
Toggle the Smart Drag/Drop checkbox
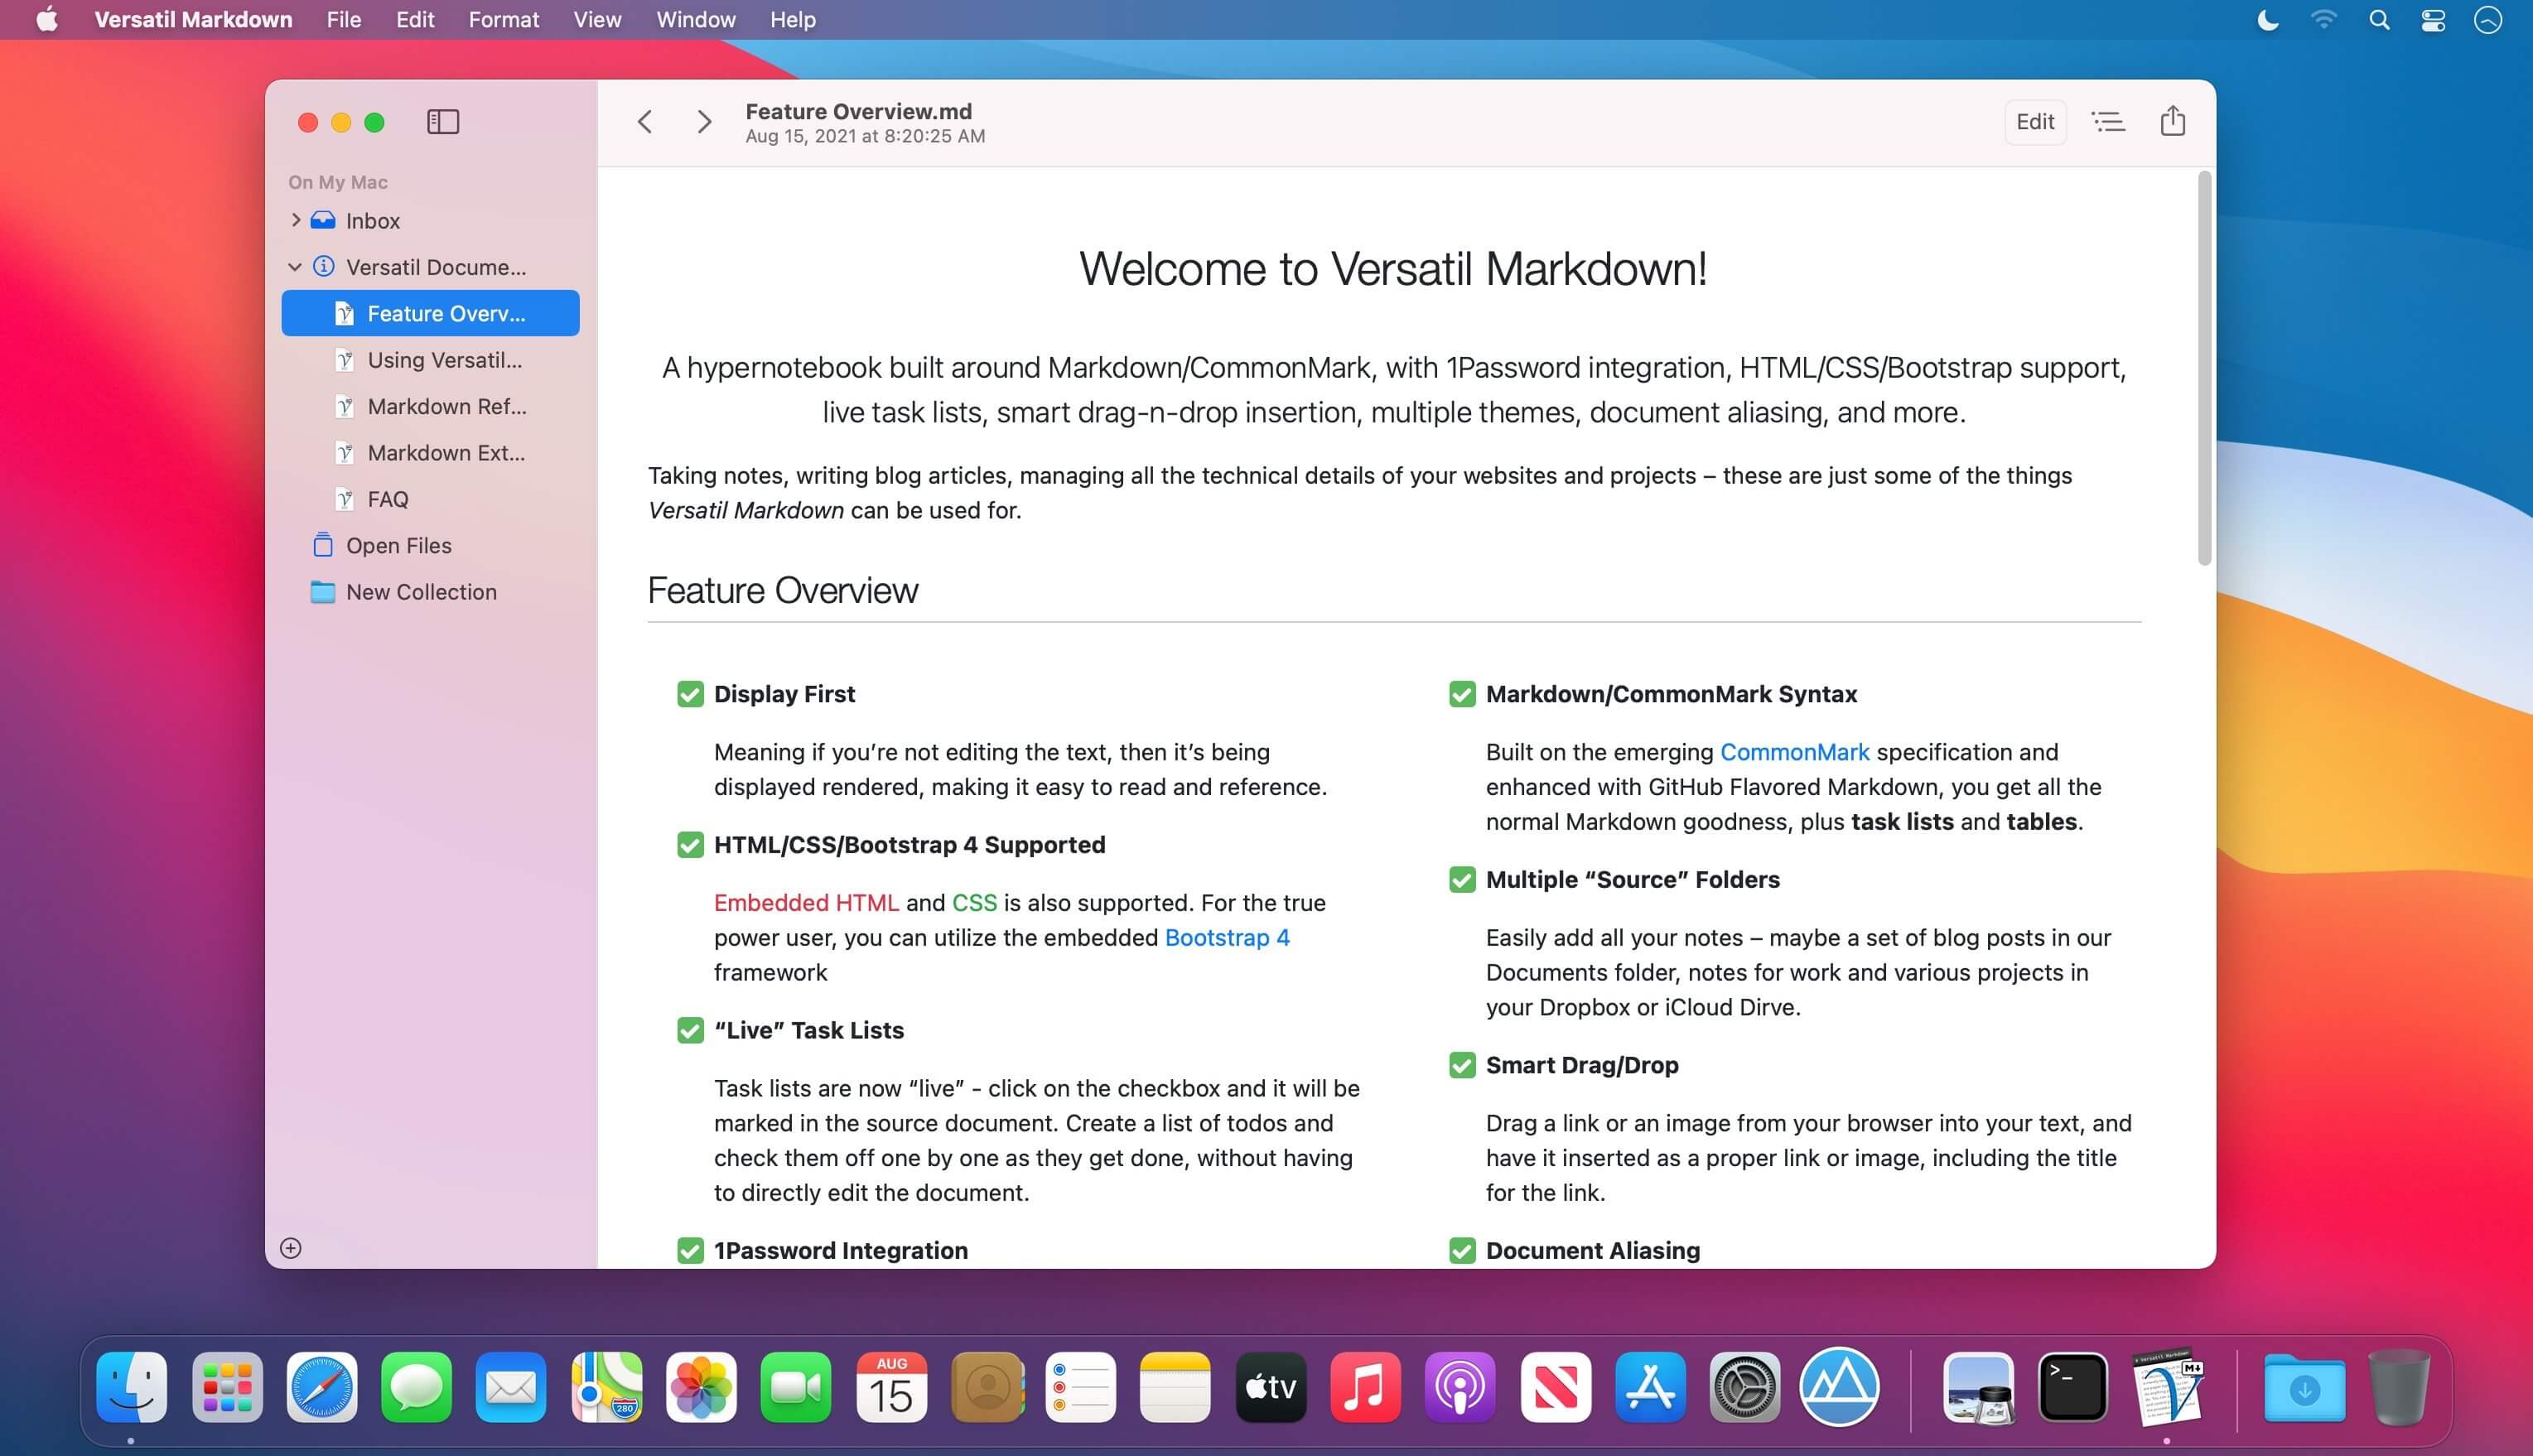pos(1462,1065)
